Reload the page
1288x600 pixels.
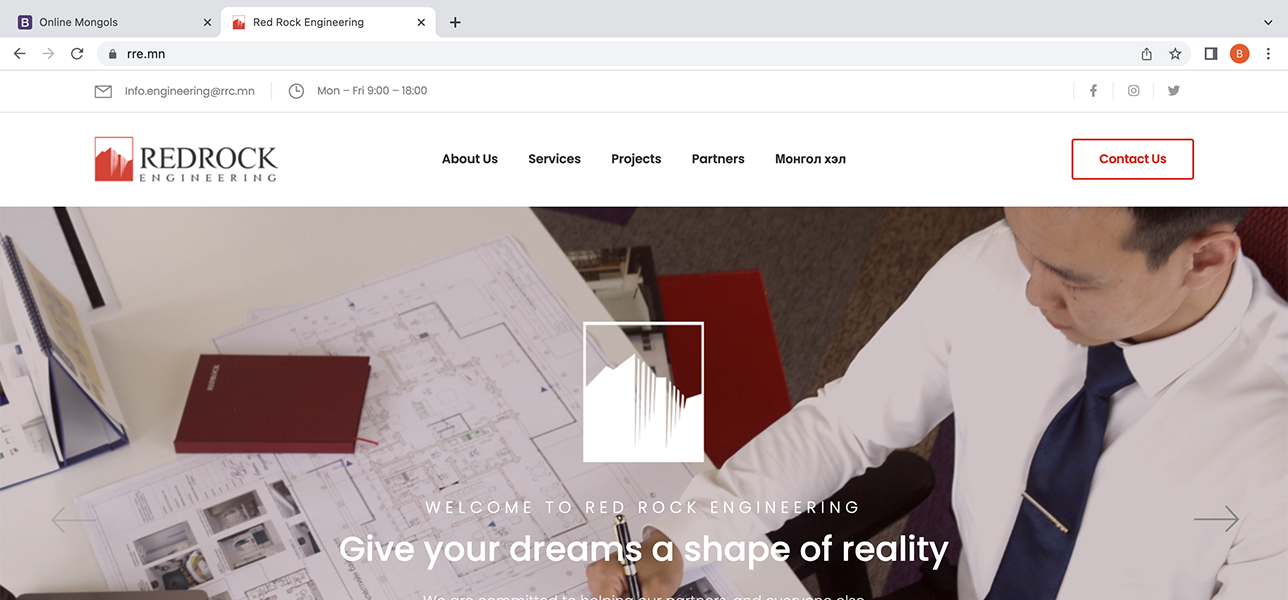coord(77,54)
